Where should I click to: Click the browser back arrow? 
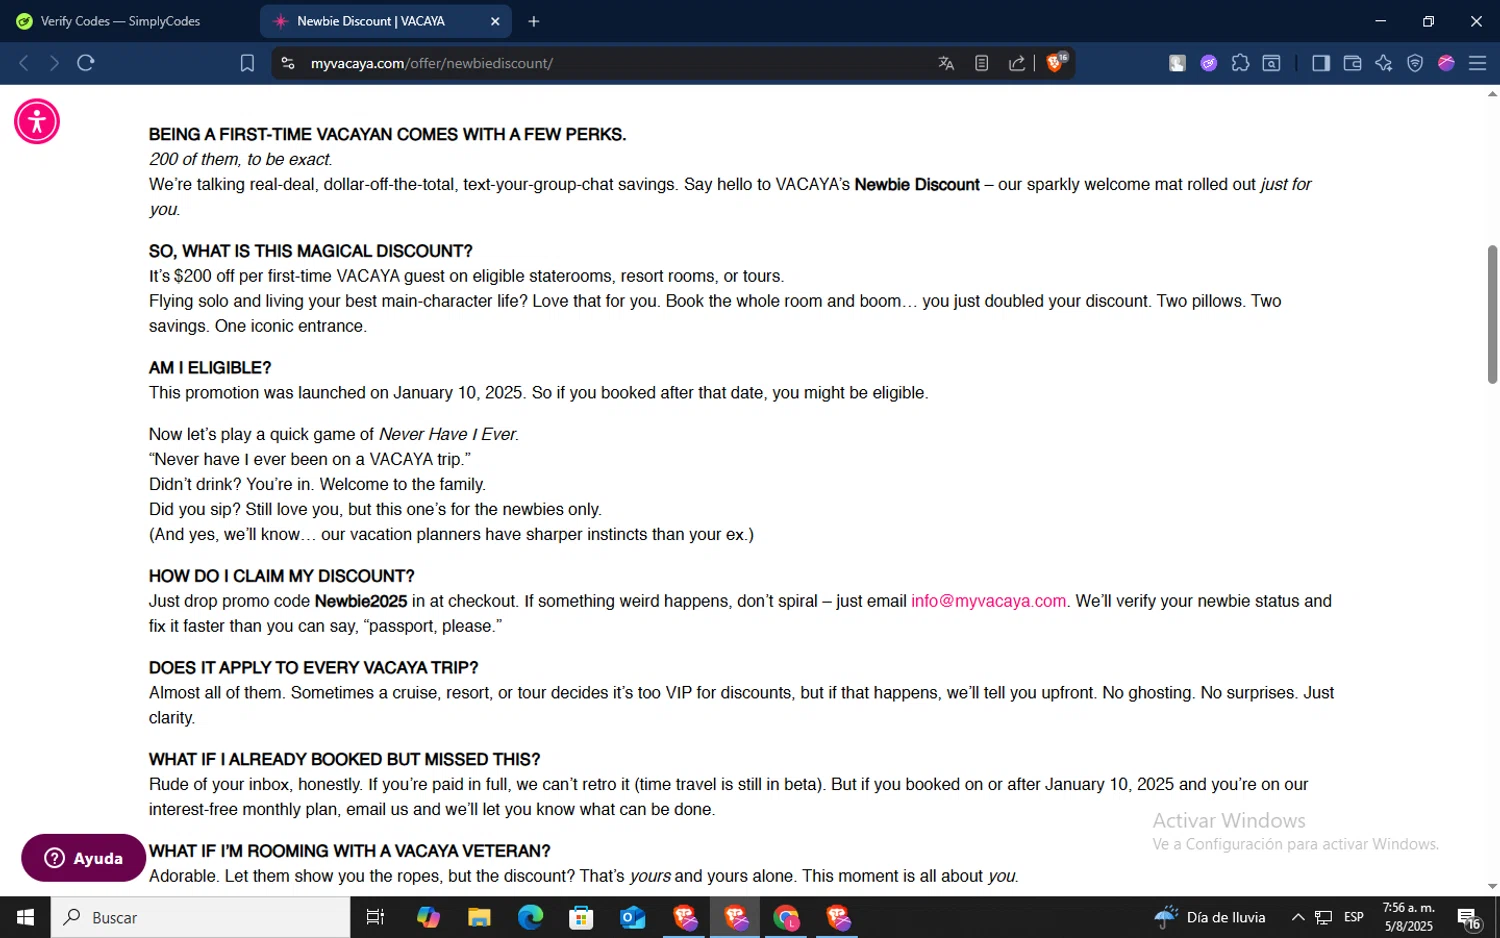pos(24,63)
